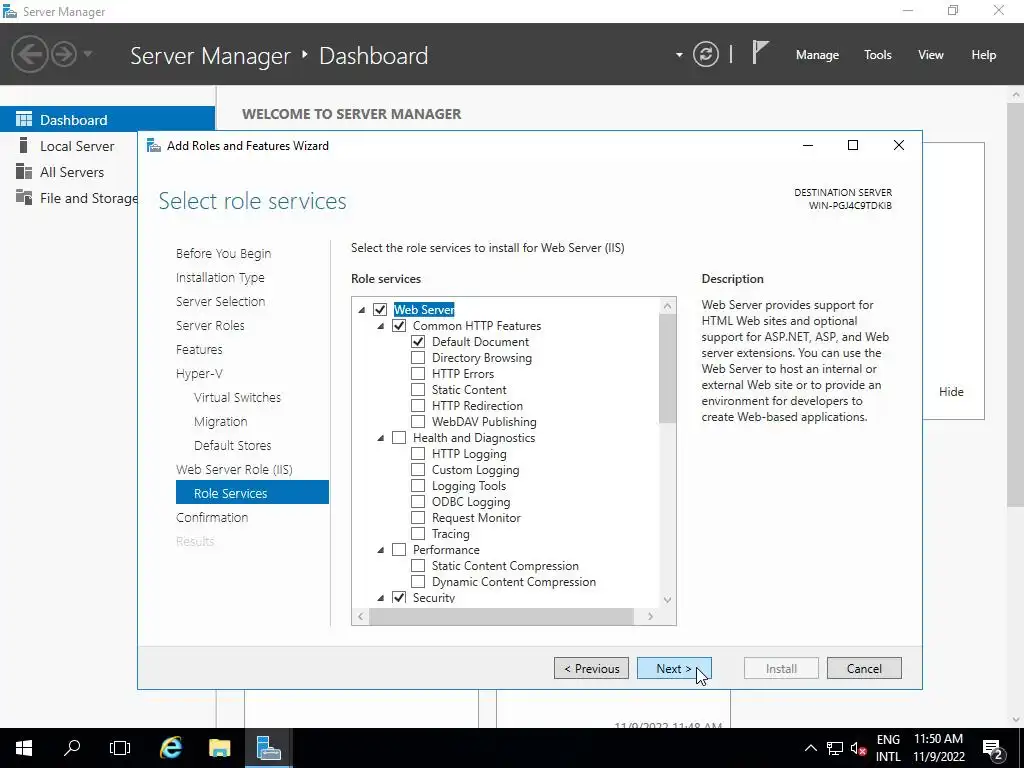The height and width of the screenshot is (768, 1024).
Task: Open the Action Center notifications
Action: click(993, 748)
